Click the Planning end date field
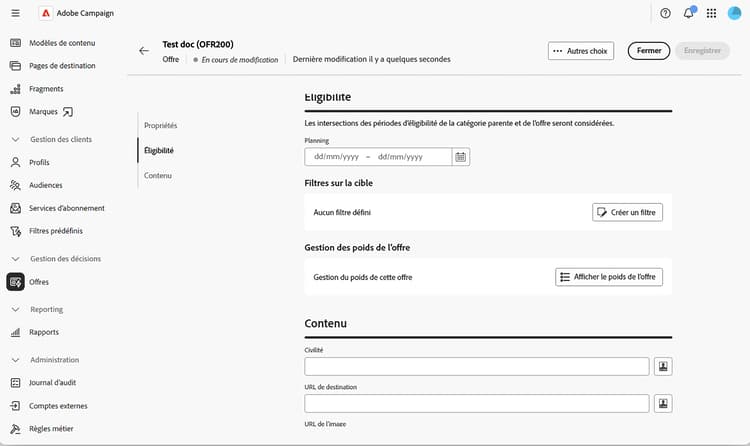Screen dimensions: 750x446 click(400, 156)
